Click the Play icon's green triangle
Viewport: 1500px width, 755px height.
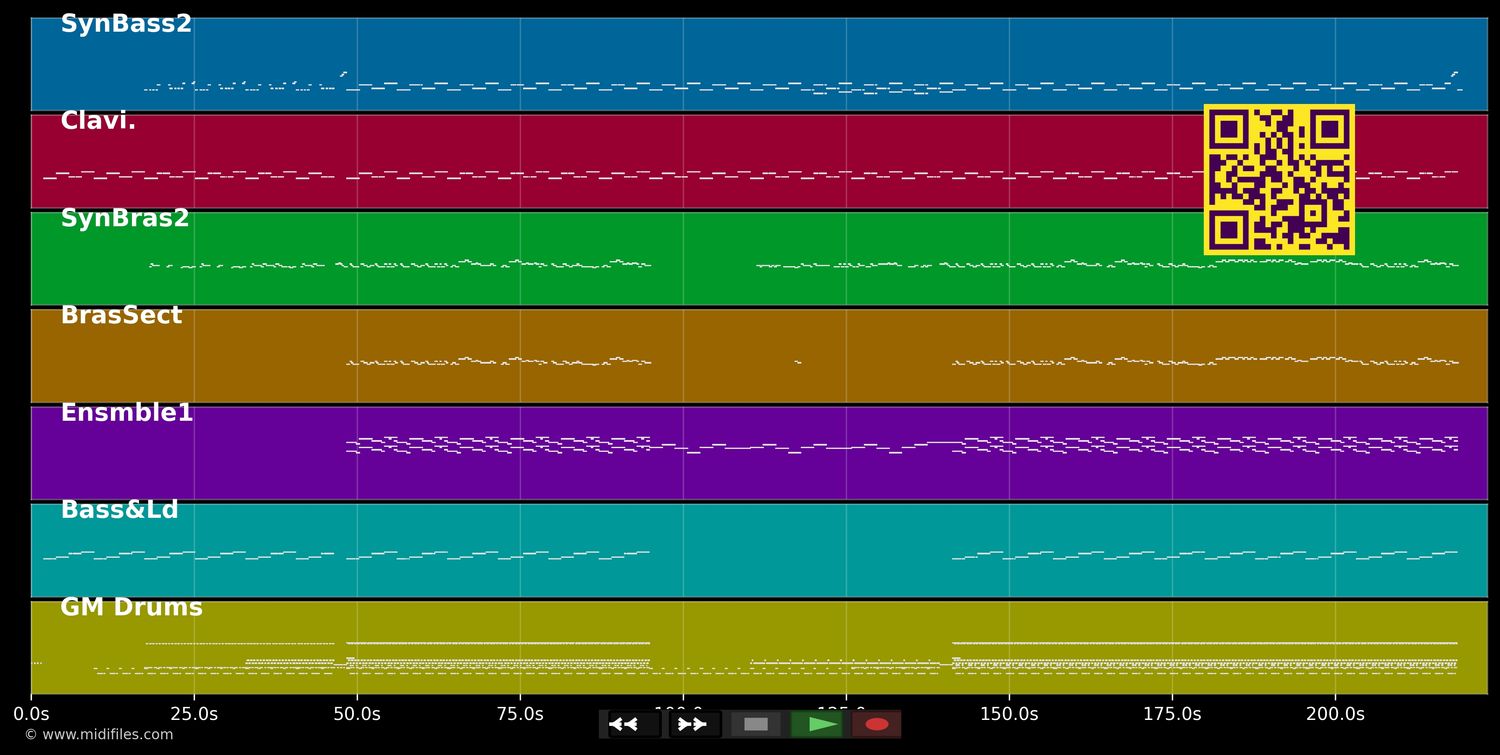click(818, 724)
